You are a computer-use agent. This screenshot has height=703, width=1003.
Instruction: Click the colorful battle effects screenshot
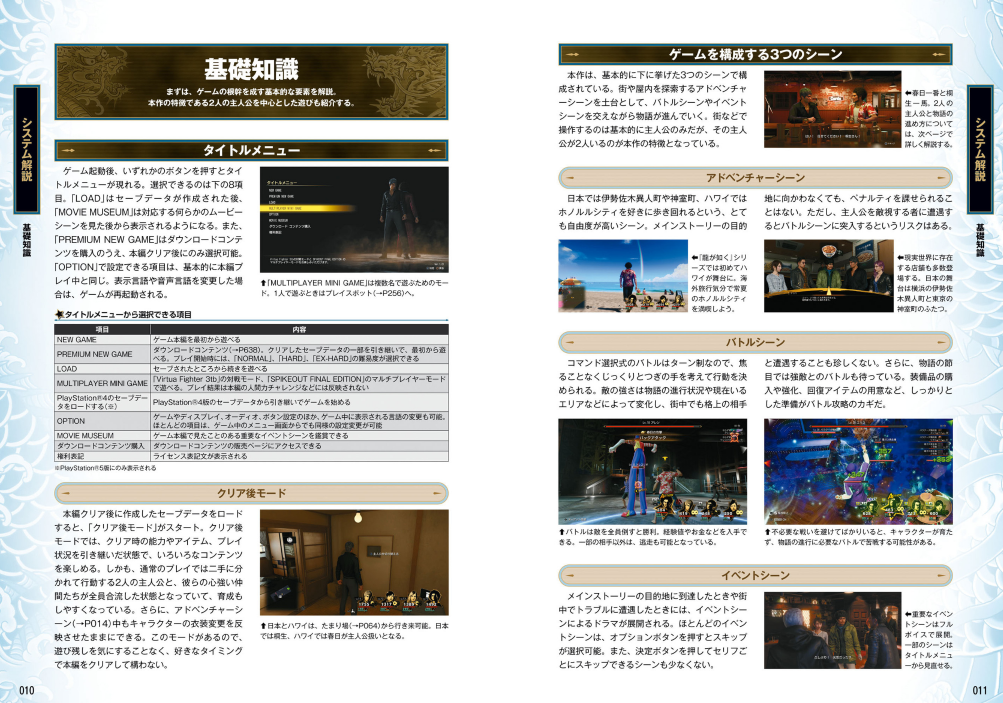pos(858,471)
